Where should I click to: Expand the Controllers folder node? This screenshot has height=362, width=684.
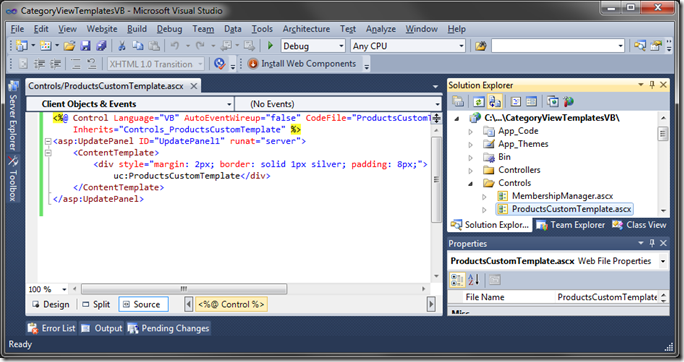pyautogui.click(x=471, y=171)
